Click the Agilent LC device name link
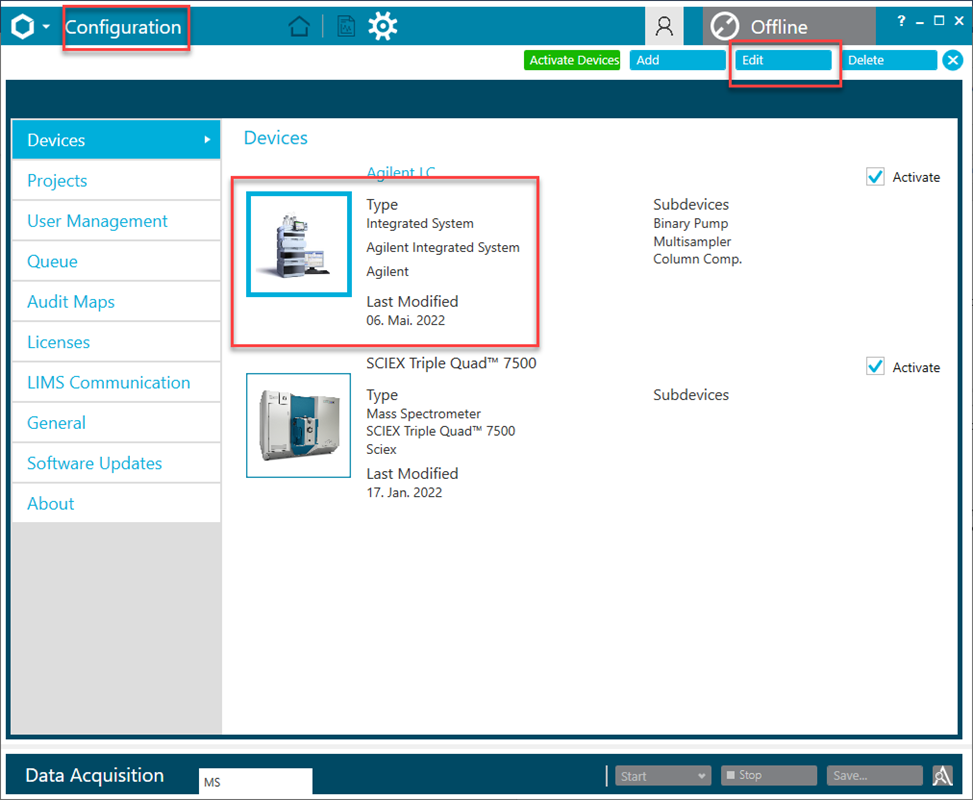The image size is (973, 800). coord(401,172)
